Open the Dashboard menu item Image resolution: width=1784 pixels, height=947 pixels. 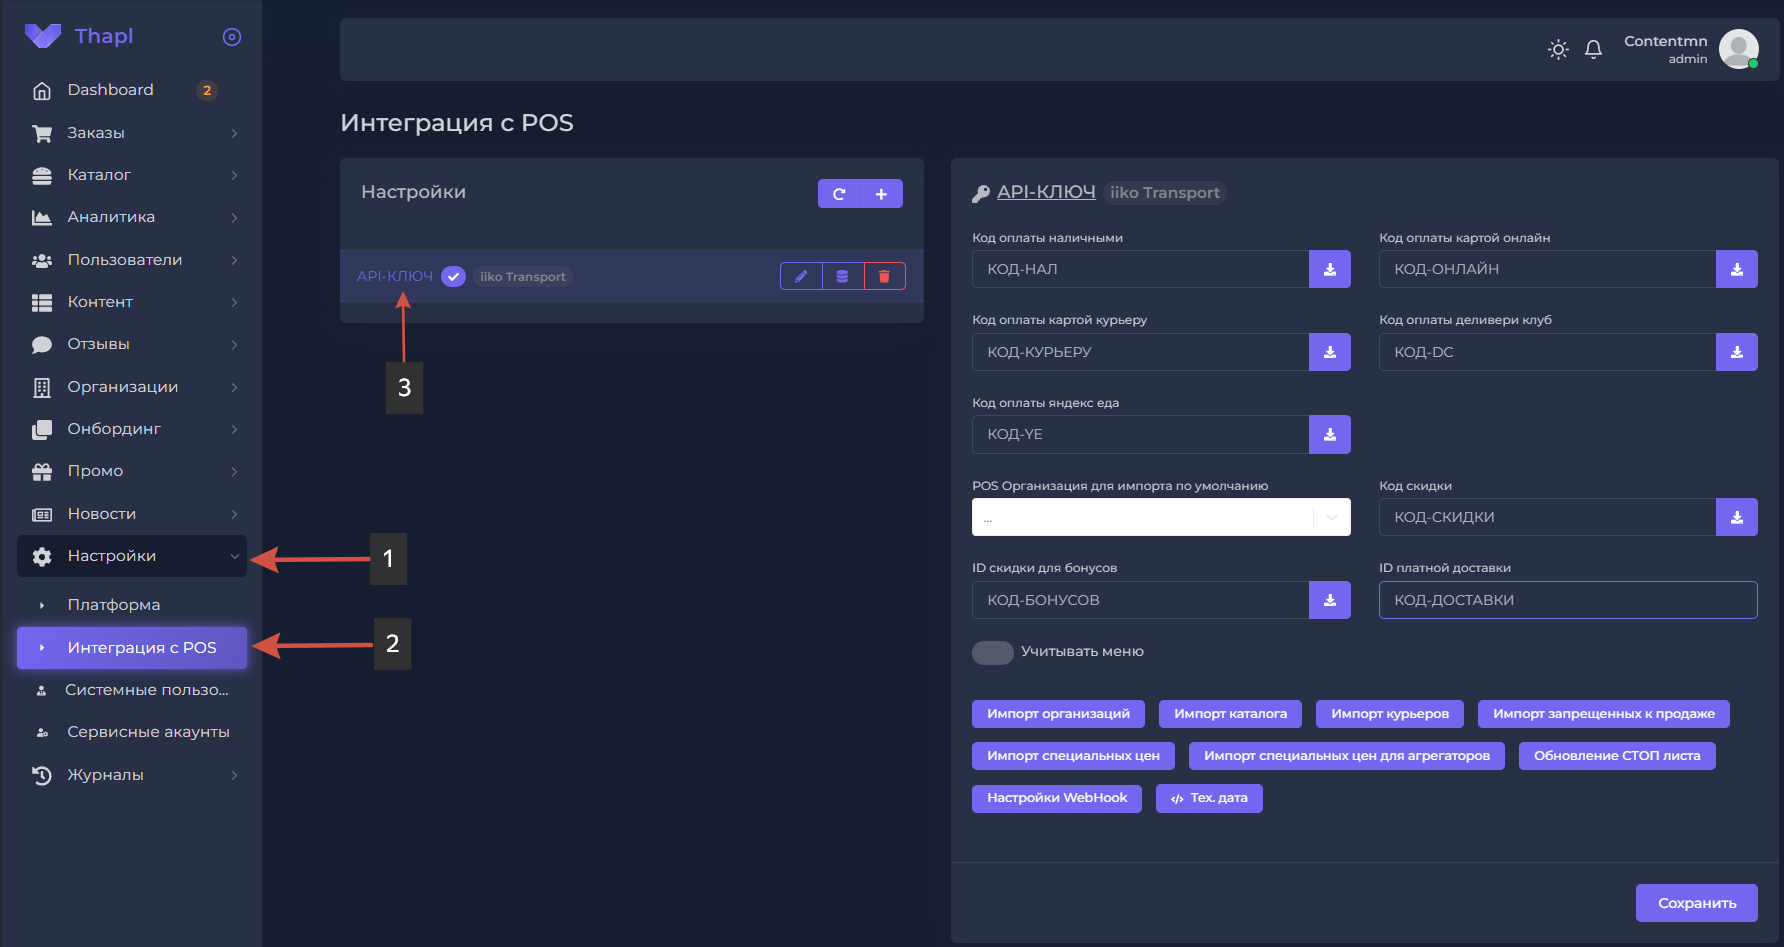coord(110,90)
